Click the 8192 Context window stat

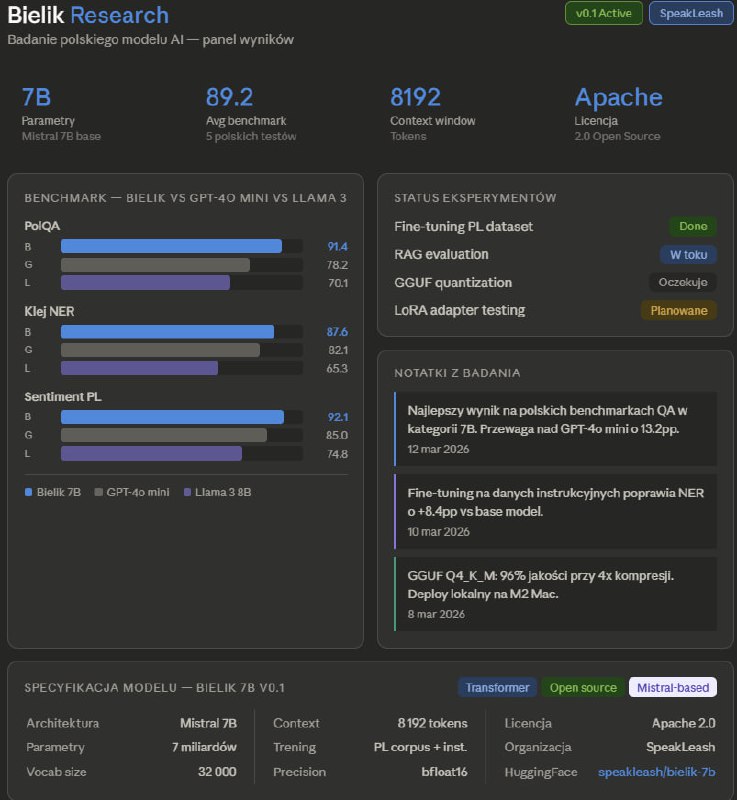tap(415, 97)
